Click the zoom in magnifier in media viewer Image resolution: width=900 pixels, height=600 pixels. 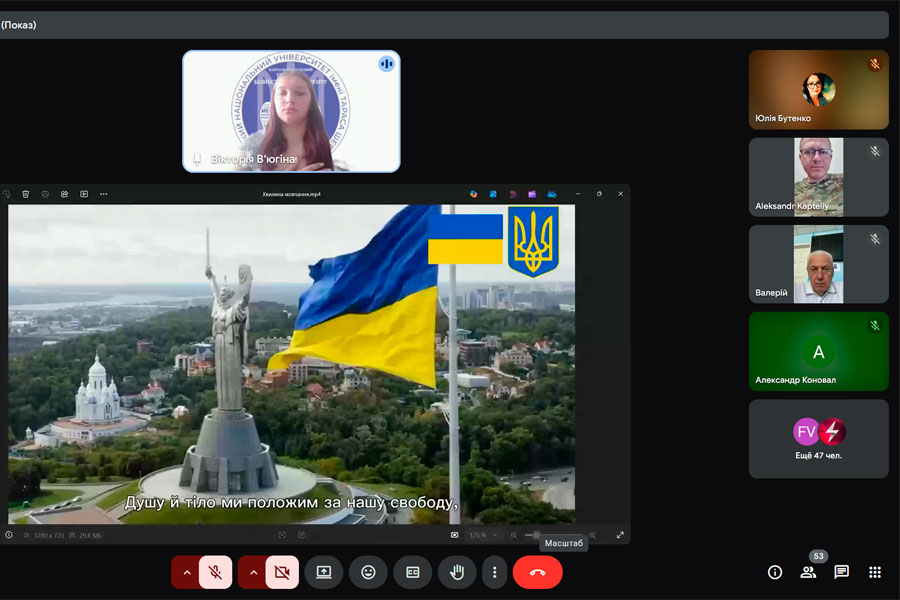(x=592, y=535)
